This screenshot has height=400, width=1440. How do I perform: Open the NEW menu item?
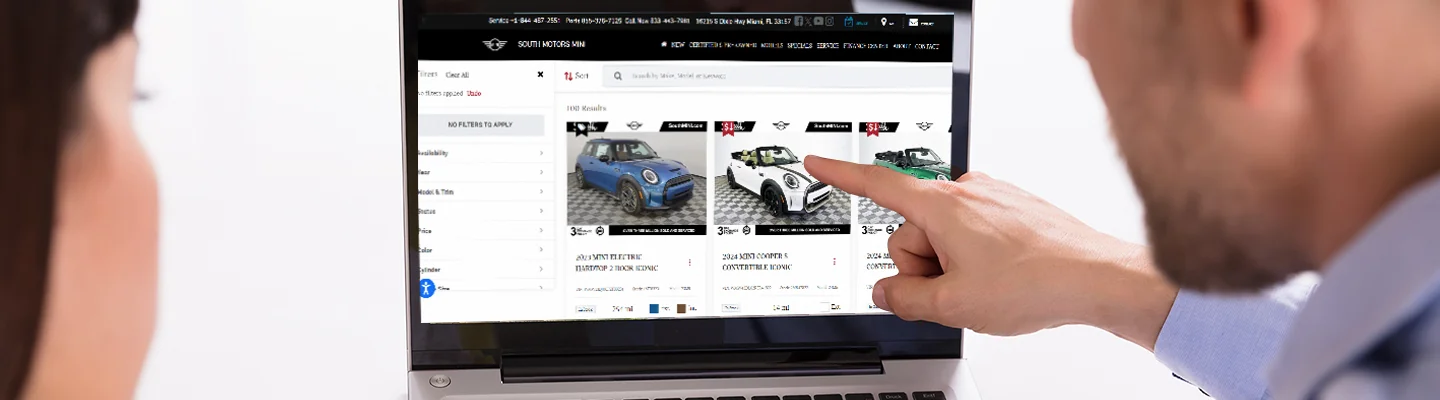678,45
